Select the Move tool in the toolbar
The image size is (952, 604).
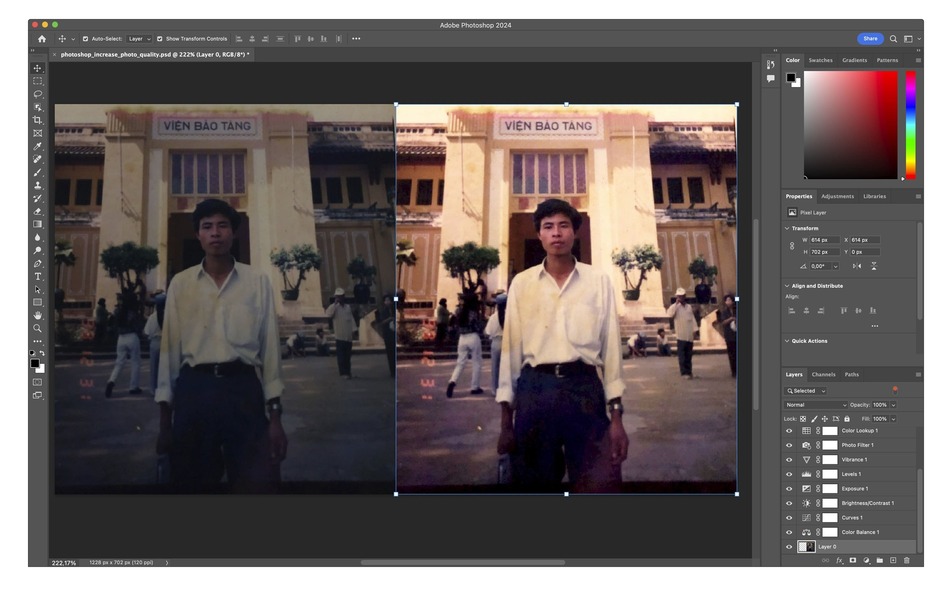click(x=38, y=68)
